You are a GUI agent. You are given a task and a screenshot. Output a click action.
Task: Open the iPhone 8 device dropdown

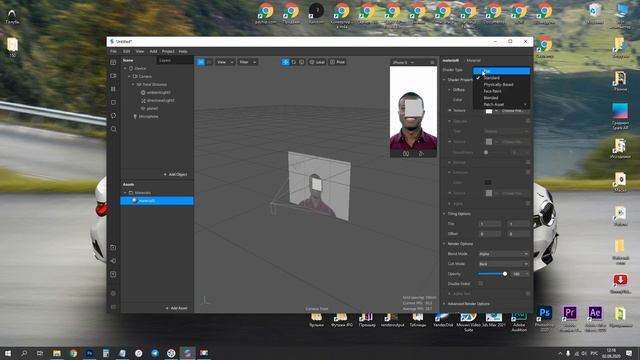(x=403, y=62)
